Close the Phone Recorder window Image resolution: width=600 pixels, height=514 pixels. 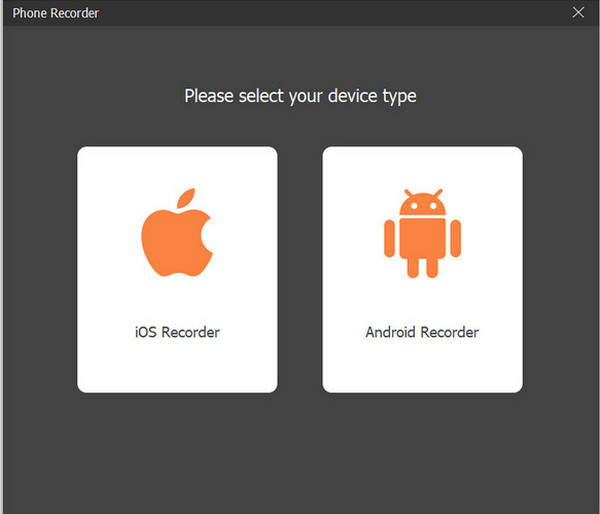(x=578, y=13)
